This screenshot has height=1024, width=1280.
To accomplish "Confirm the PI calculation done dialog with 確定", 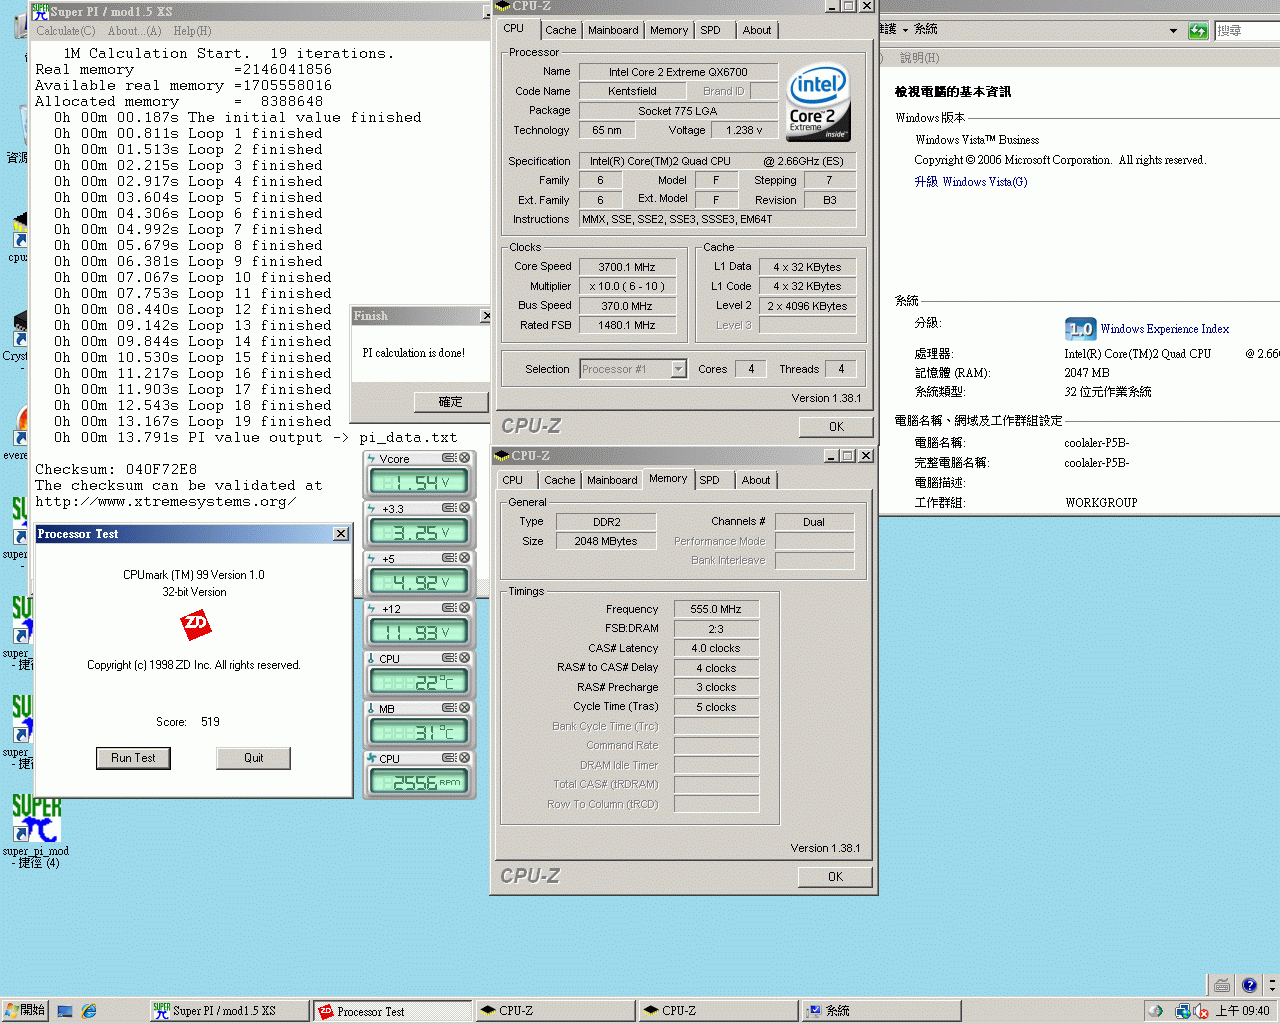I will click(451, 402).
